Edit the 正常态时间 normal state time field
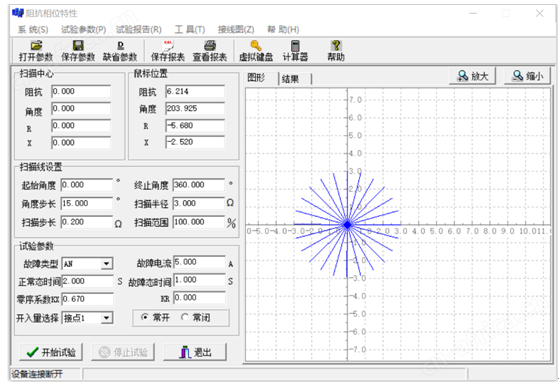559x386 pixels. pyautogui.click(x=88, y=281)
